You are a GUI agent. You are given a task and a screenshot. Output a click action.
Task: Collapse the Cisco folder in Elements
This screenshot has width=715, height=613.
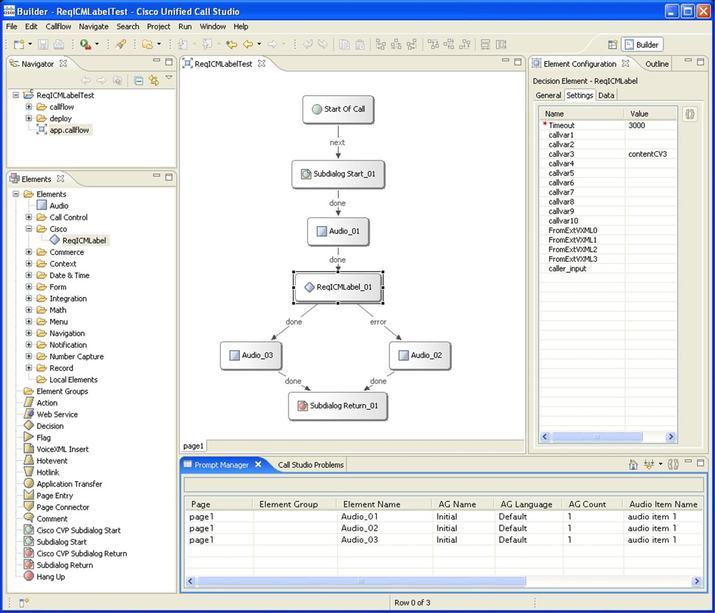(x=29, y=229)
